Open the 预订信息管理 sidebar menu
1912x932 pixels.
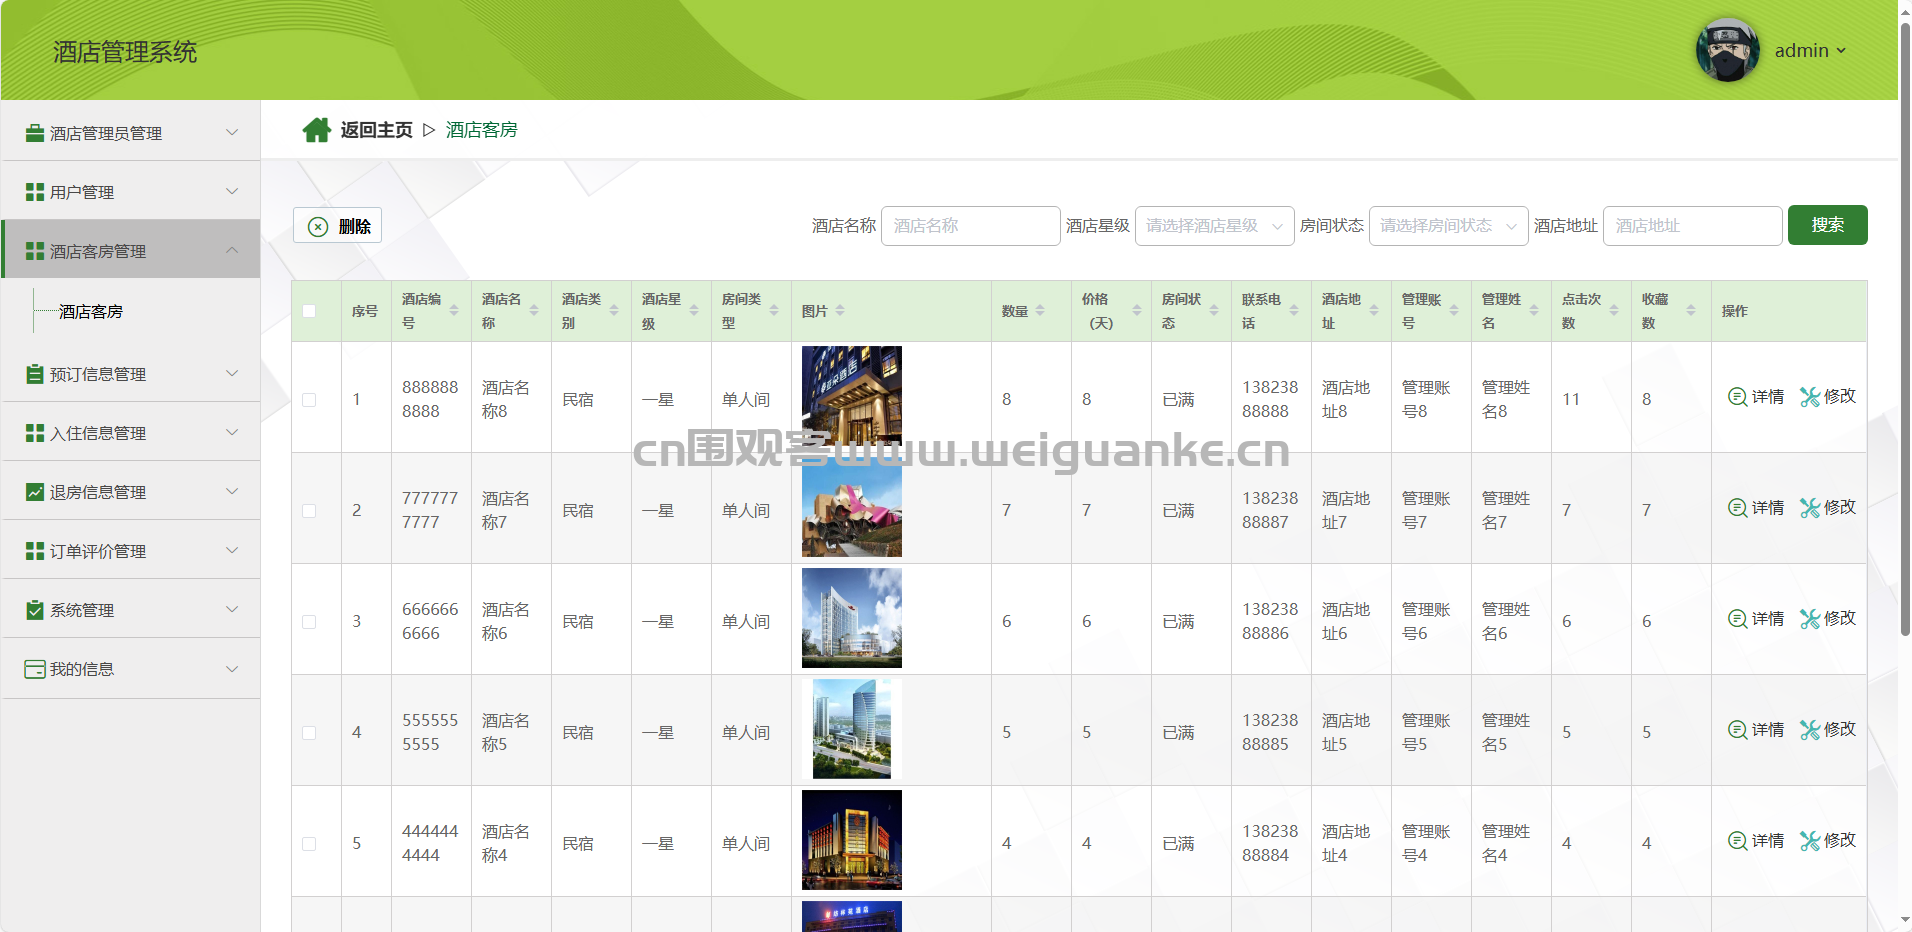tap(131, 374)
